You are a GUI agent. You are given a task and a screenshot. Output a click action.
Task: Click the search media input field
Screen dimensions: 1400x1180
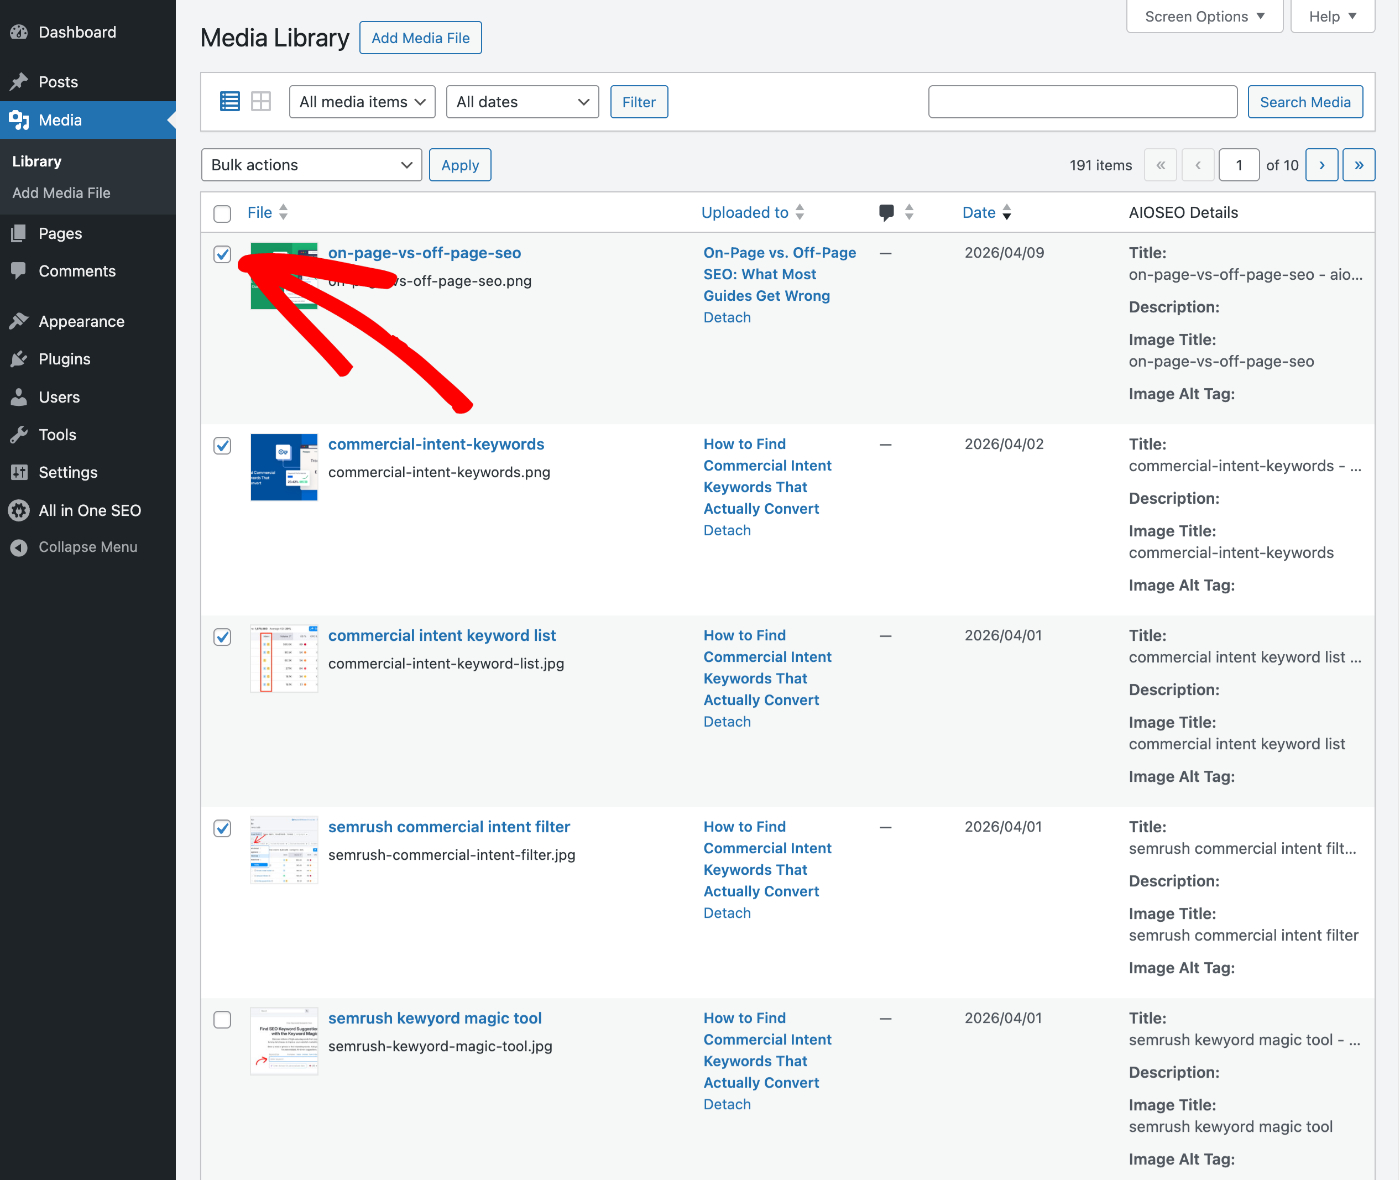[1082, 102]
